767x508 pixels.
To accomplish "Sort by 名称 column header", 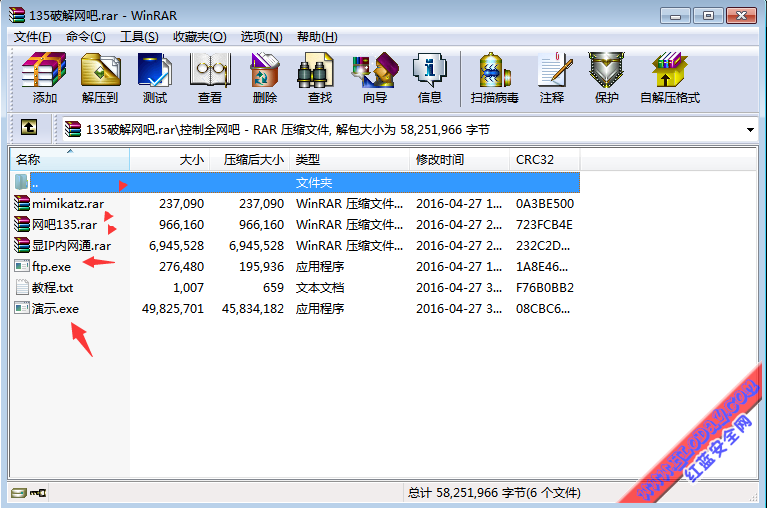I will point(70,159).
